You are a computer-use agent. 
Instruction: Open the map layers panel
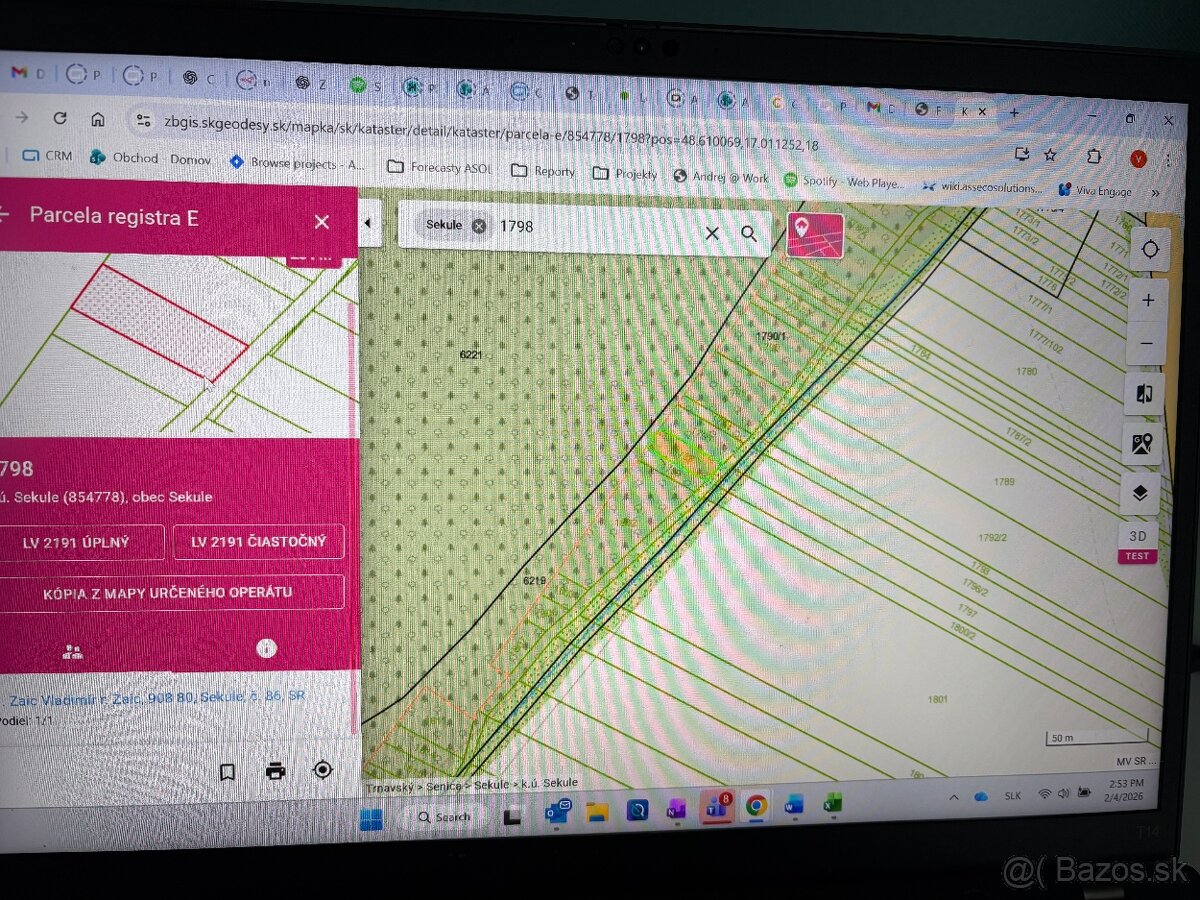1140,493
